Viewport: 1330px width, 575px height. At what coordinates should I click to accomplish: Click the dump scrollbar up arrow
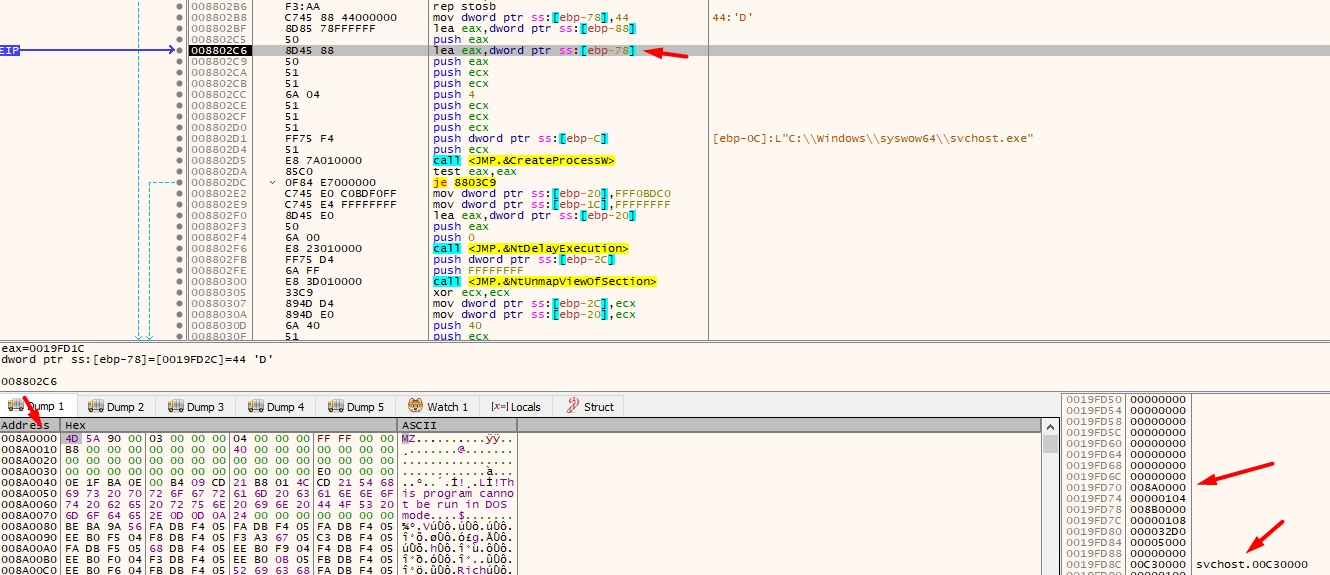tap(1049, 425)
